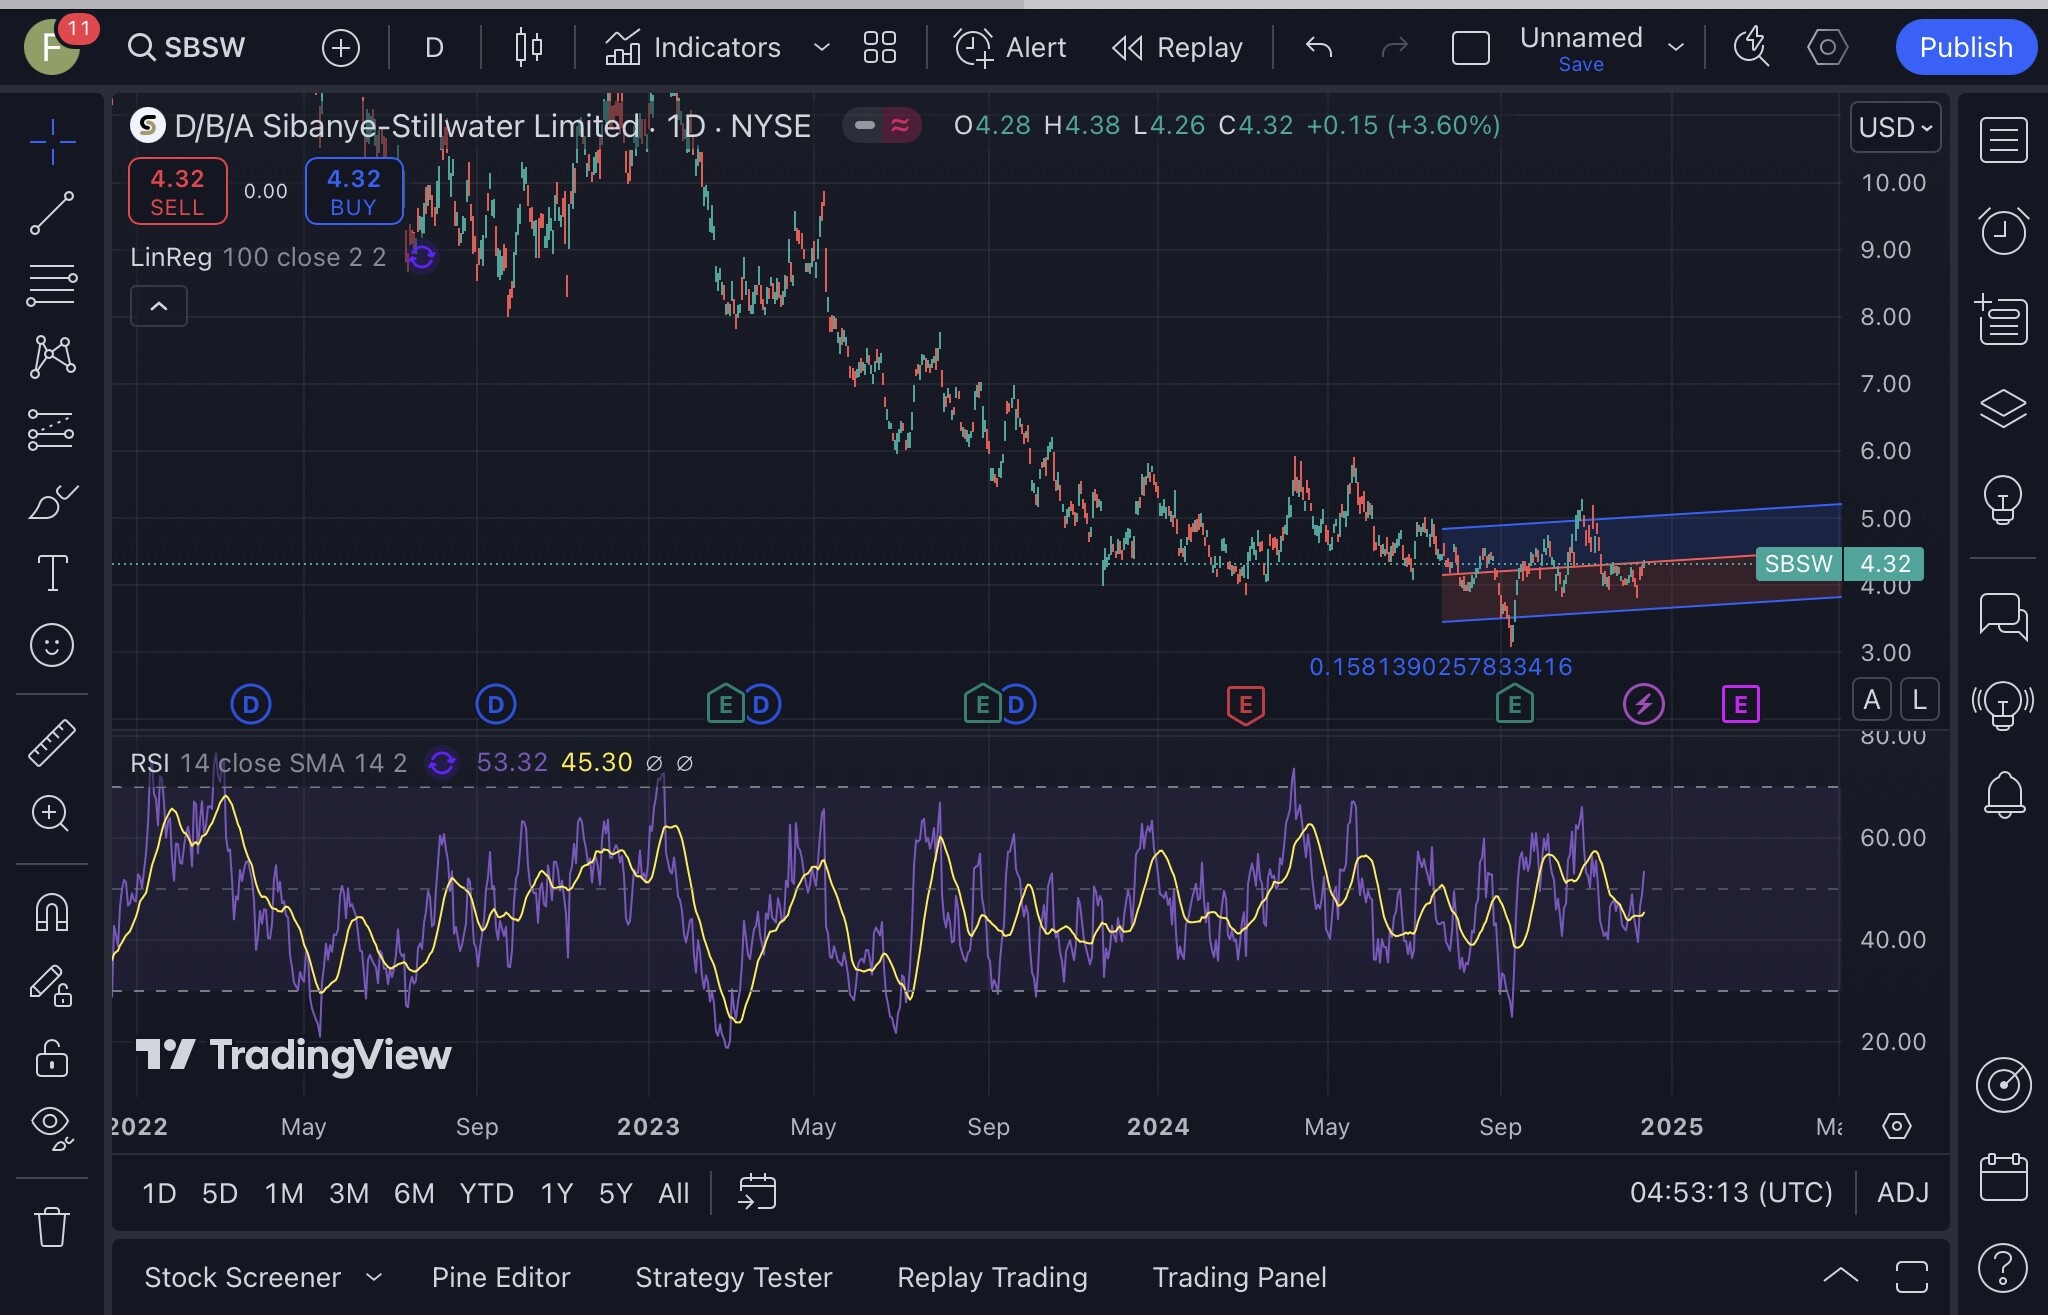Set the time range to 1D

159,1193
